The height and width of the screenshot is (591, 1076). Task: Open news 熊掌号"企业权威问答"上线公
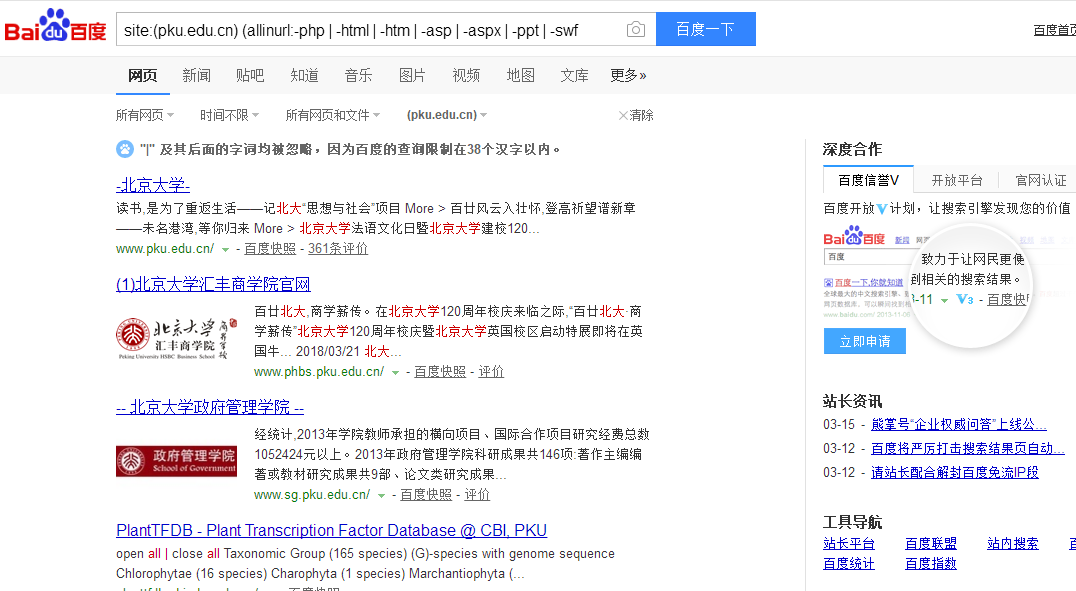[959, 424]
